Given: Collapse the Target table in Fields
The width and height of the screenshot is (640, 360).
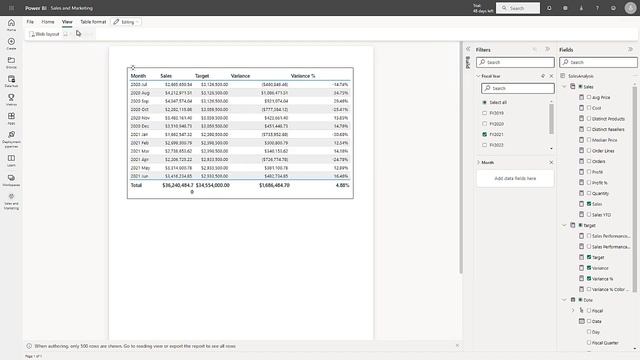Looking at the screenshot, I should click(x=564, y=225).
